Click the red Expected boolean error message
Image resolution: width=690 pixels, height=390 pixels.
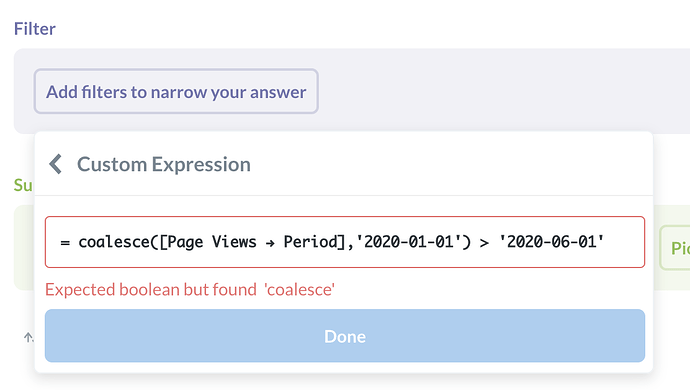[190, 289]
